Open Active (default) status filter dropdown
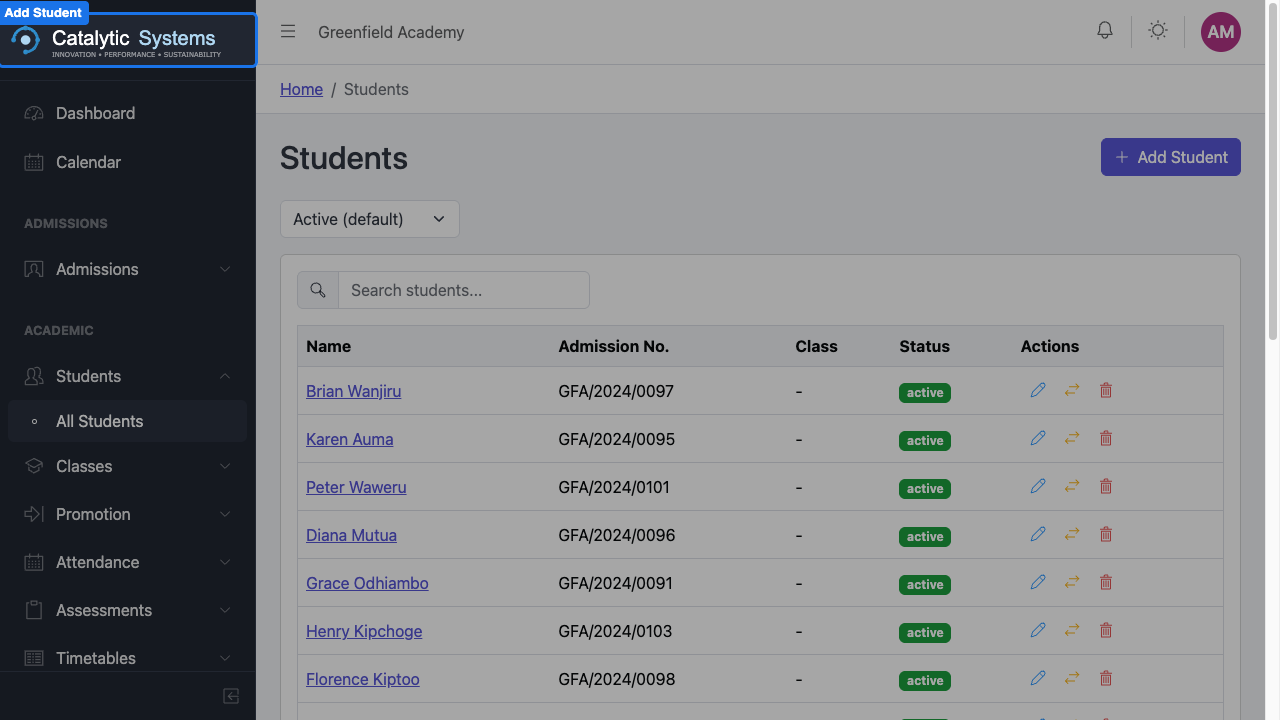 tap(370, 219)
